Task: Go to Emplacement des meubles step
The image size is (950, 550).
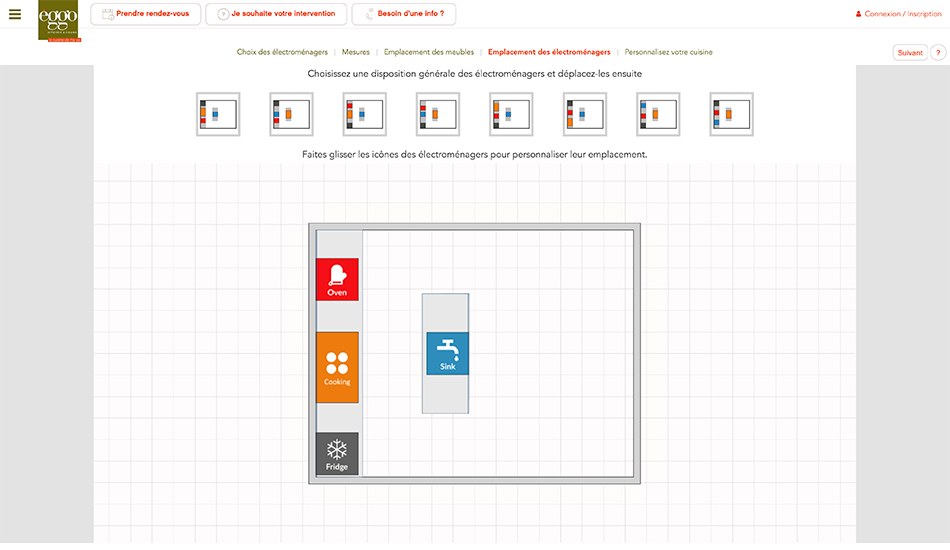Action: click(429, 52)
